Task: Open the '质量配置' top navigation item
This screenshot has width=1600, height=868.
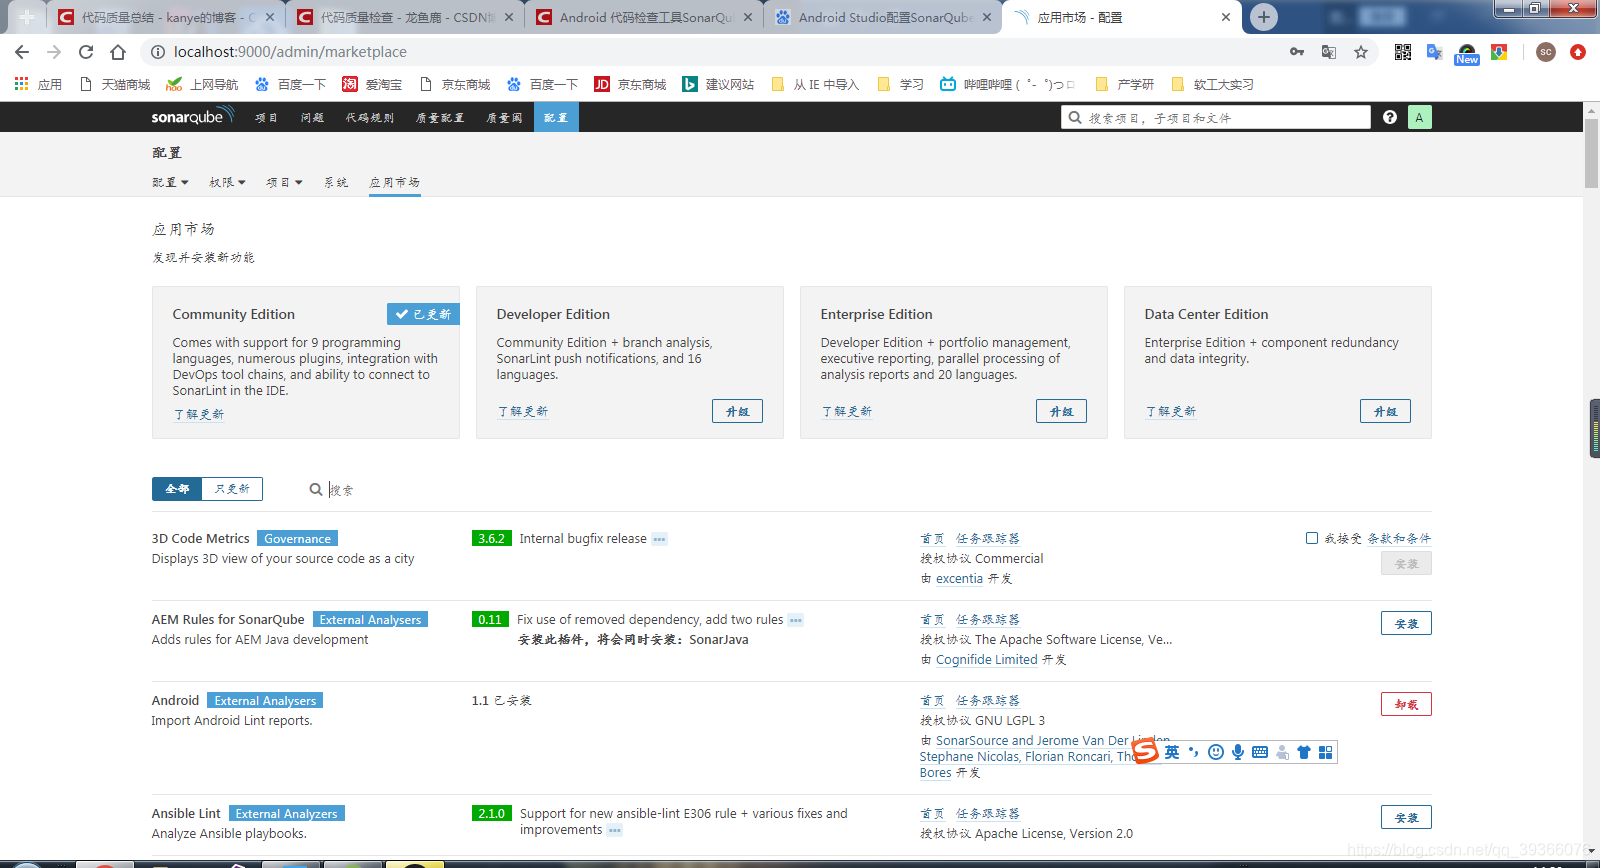Action: (440, 117)
